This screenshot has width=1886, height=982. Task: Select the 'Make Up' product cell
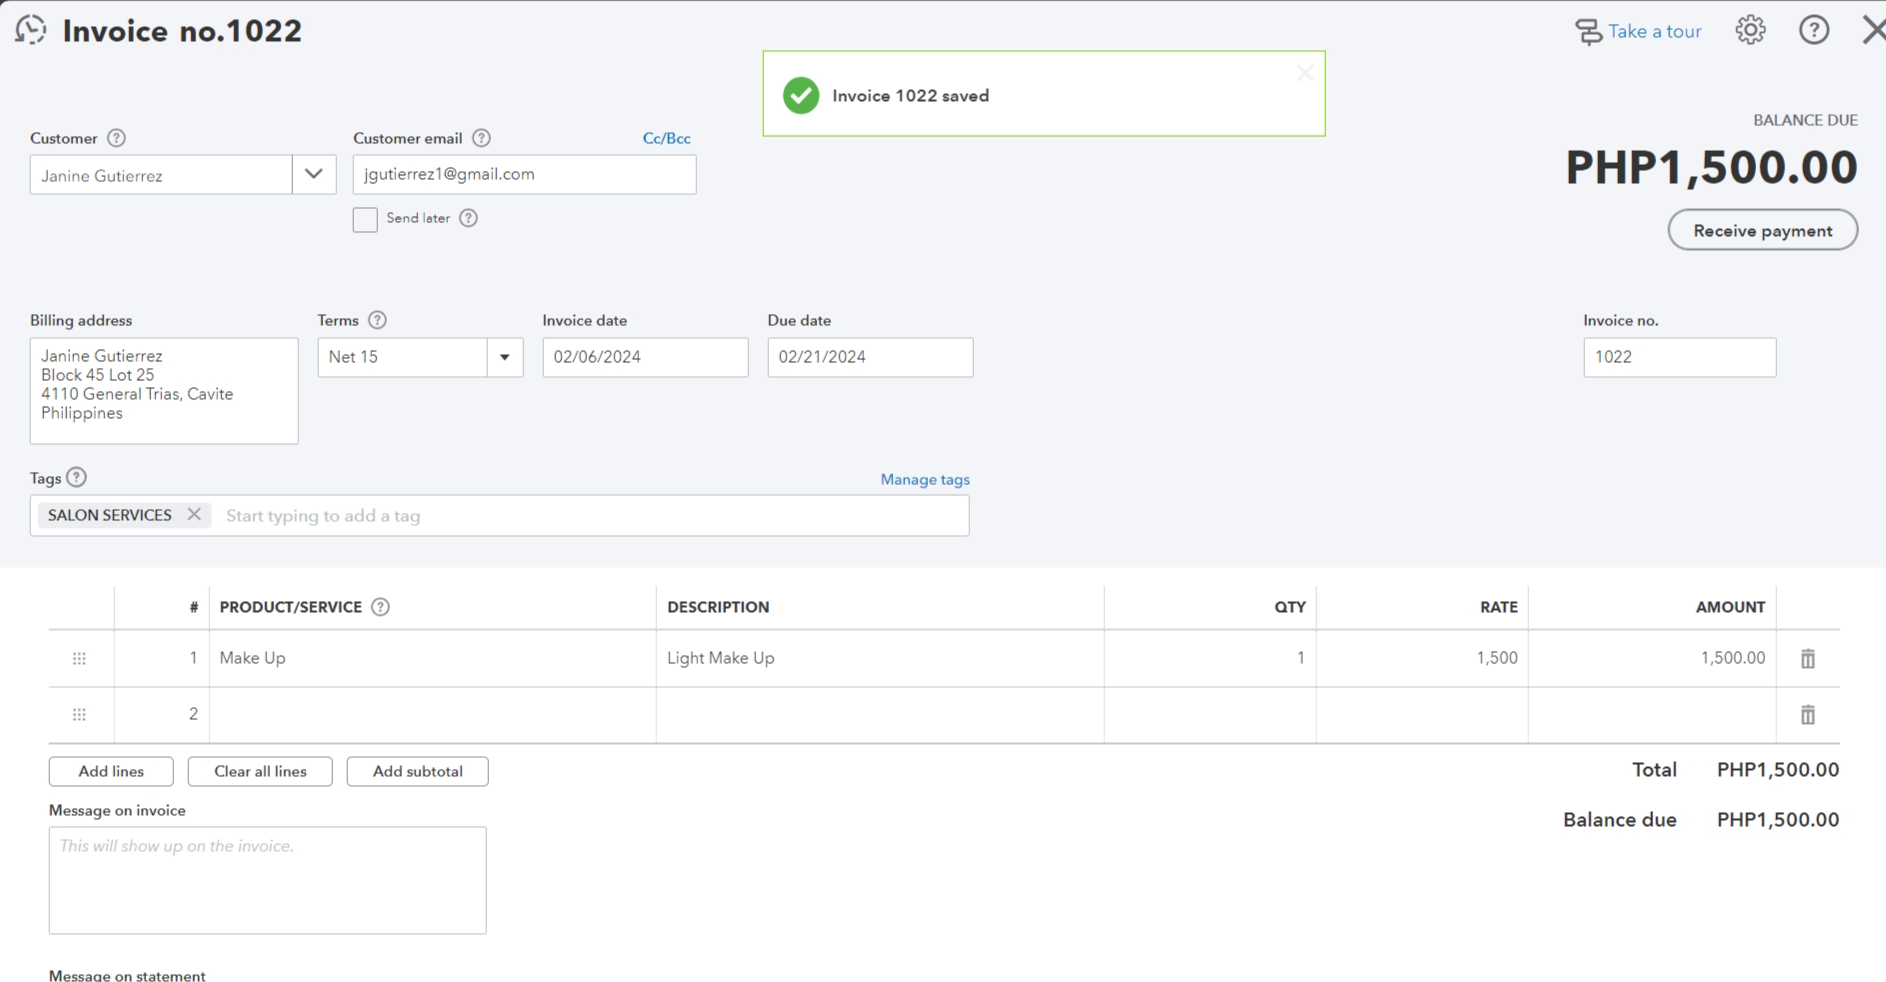pos(432,658)
